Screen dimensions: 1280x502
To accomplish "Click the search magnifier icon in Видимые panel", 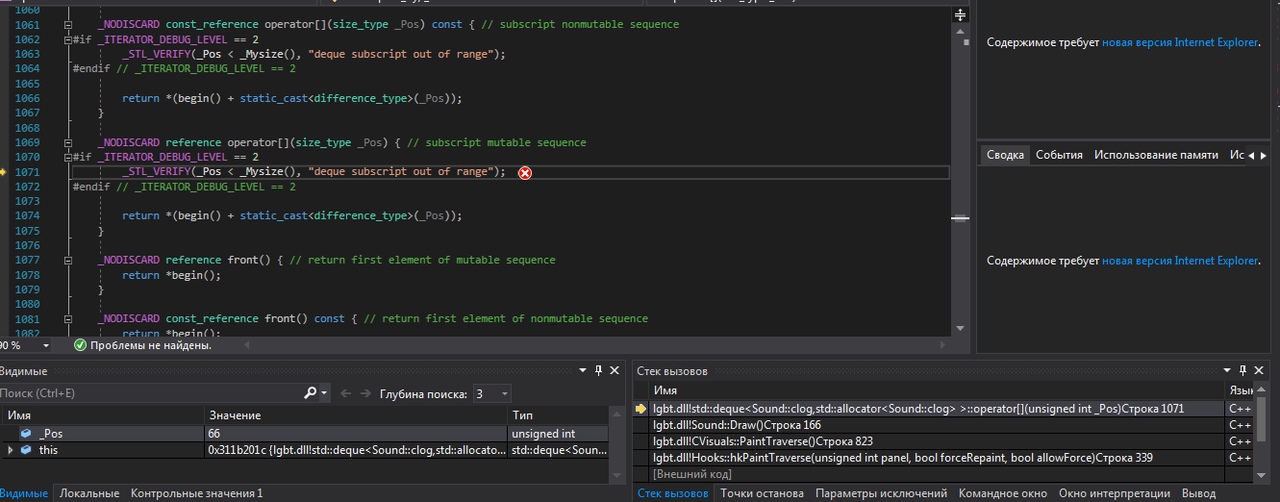I will pos(311,394).
